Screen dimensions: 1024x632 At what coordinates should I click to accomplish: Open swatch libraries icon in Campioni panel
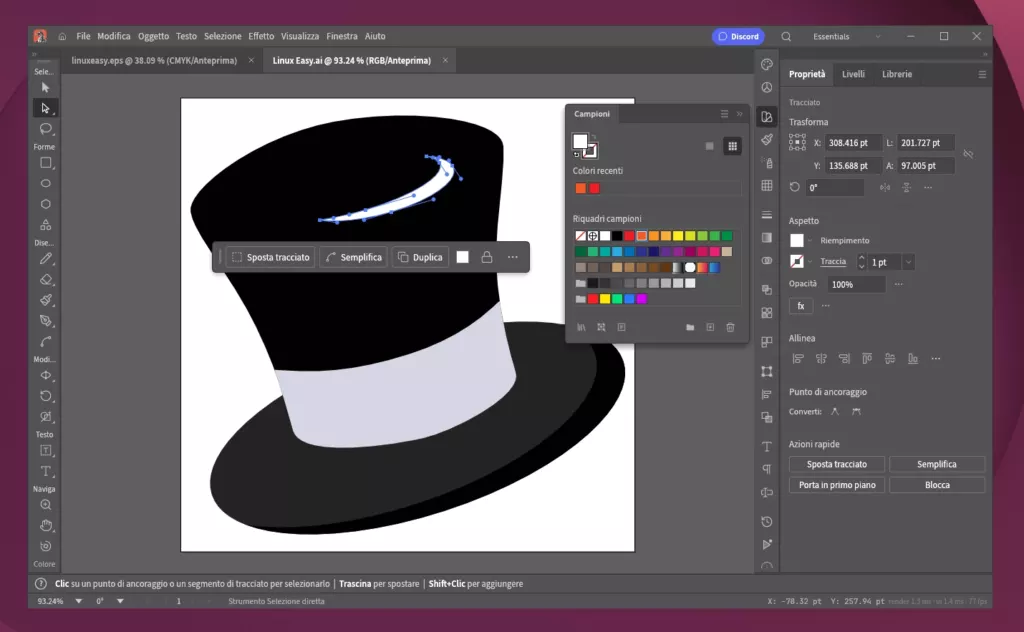[x=581, y=327]
